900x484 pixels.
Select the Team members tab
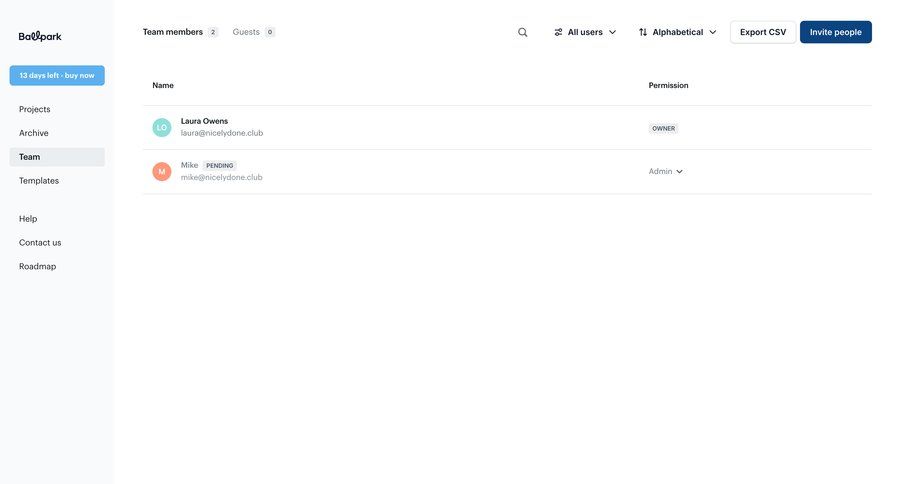[x=173, y=32]
